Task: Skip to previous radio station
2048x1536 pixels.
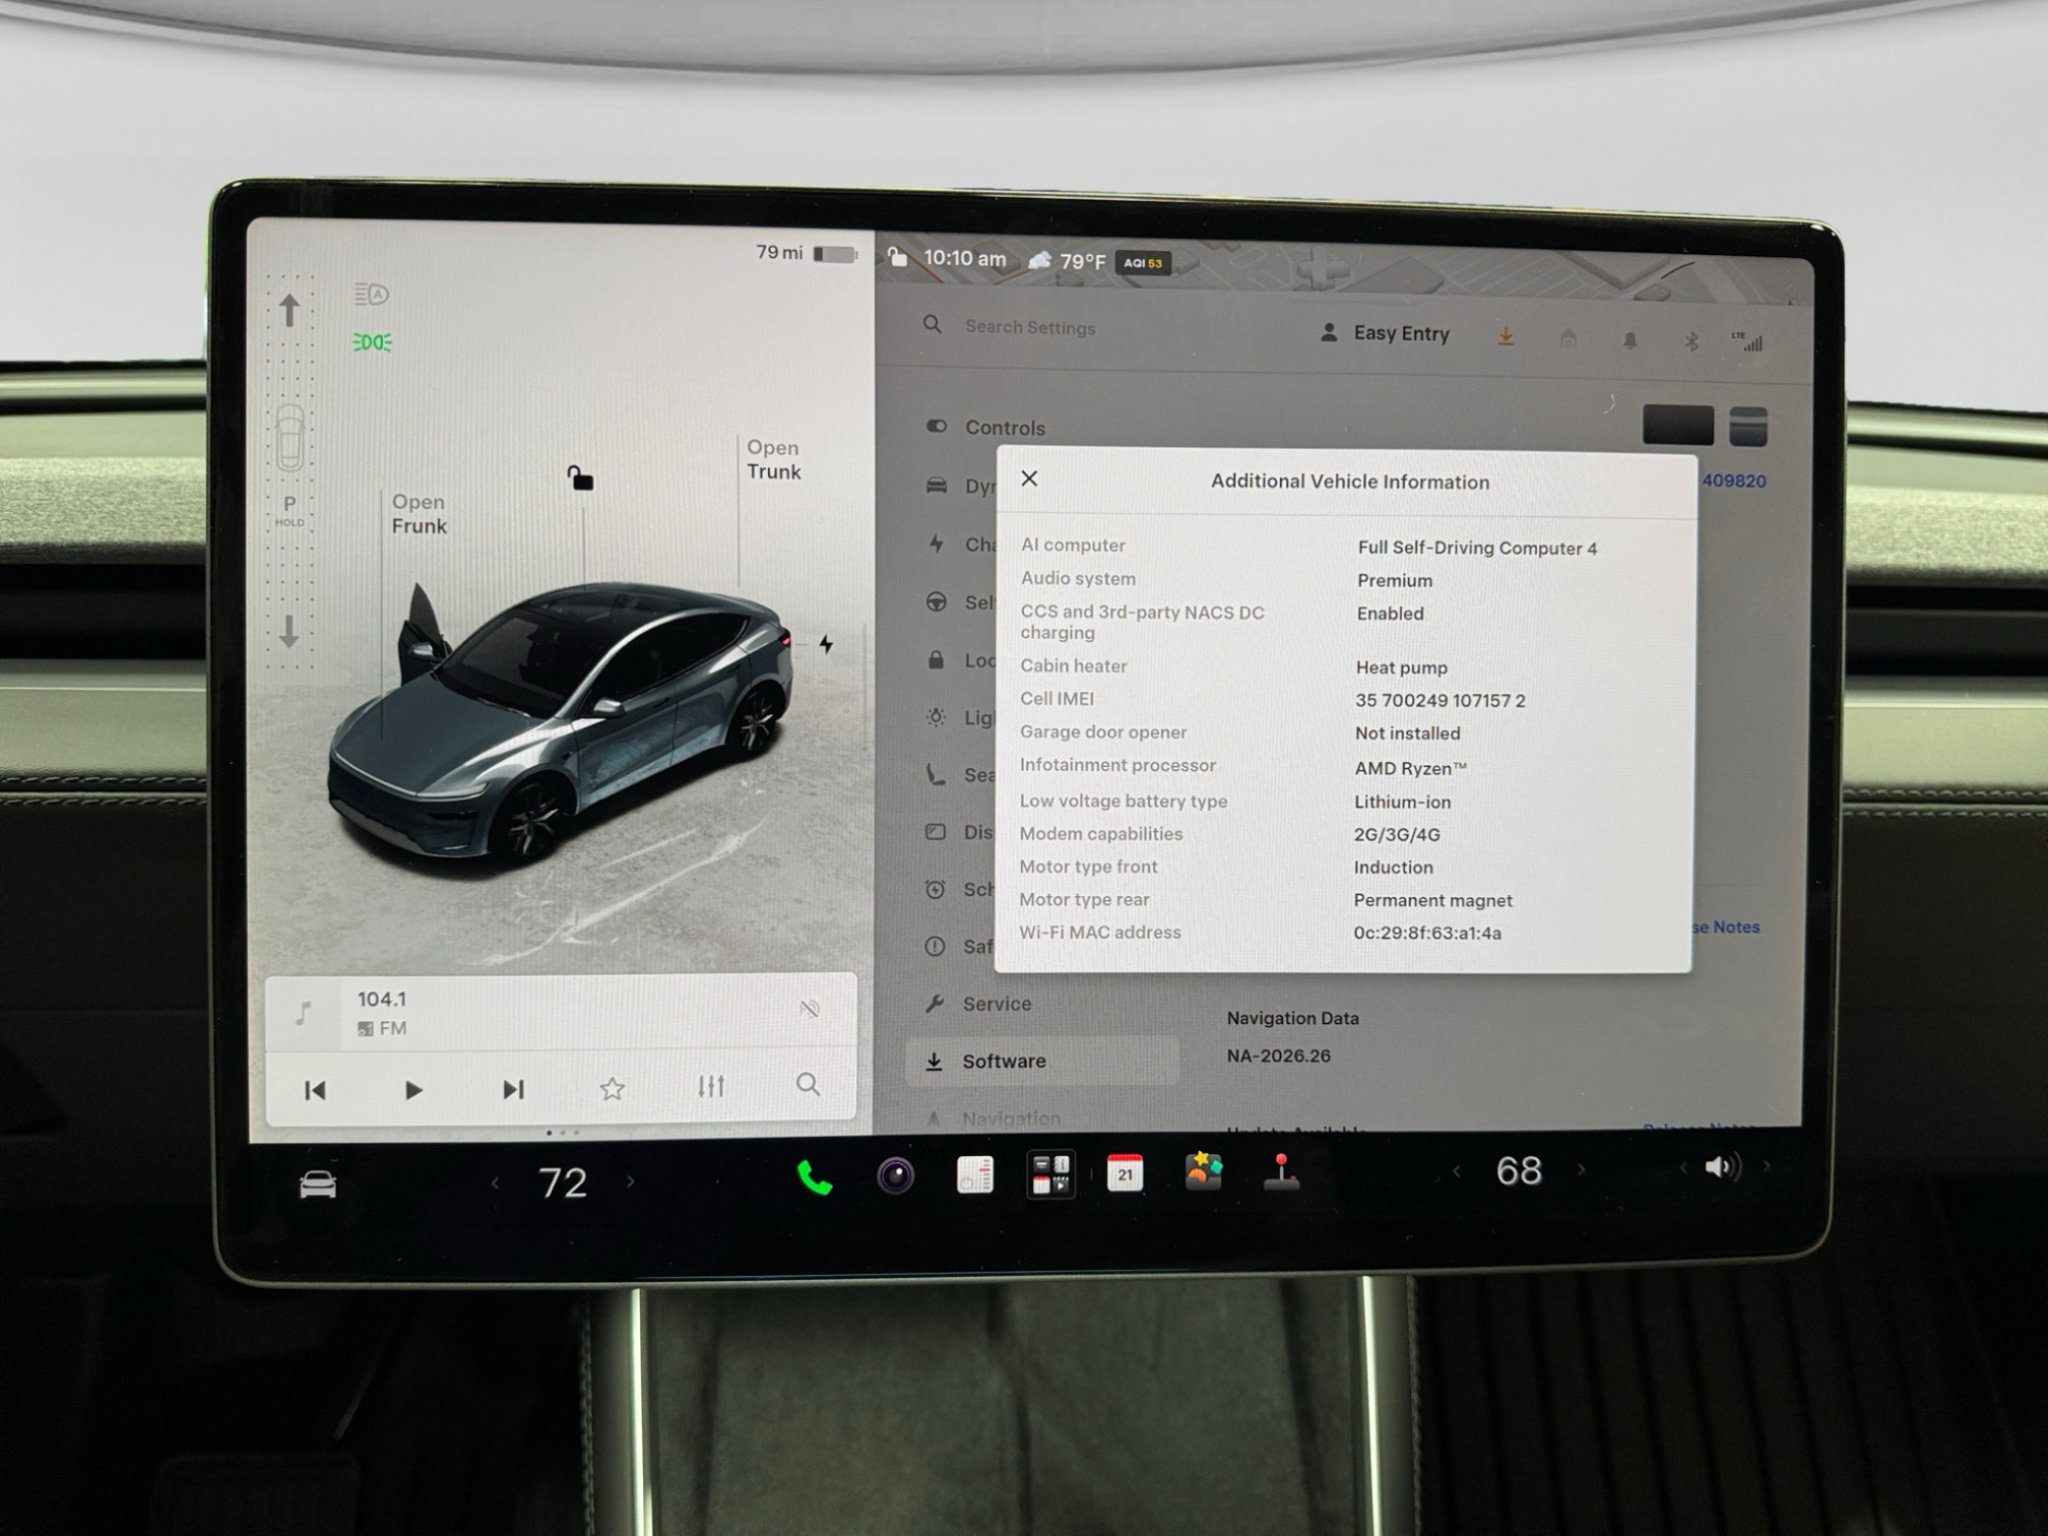Action: tap(315, 1090)
